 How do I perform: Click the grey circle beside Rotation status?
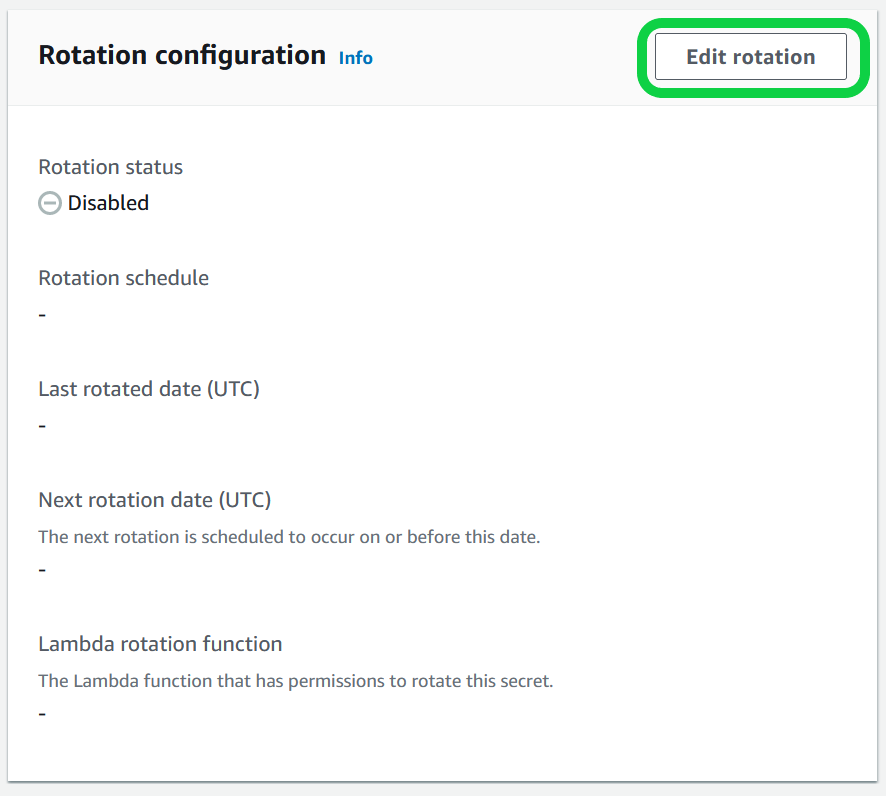tap(49, 203)
